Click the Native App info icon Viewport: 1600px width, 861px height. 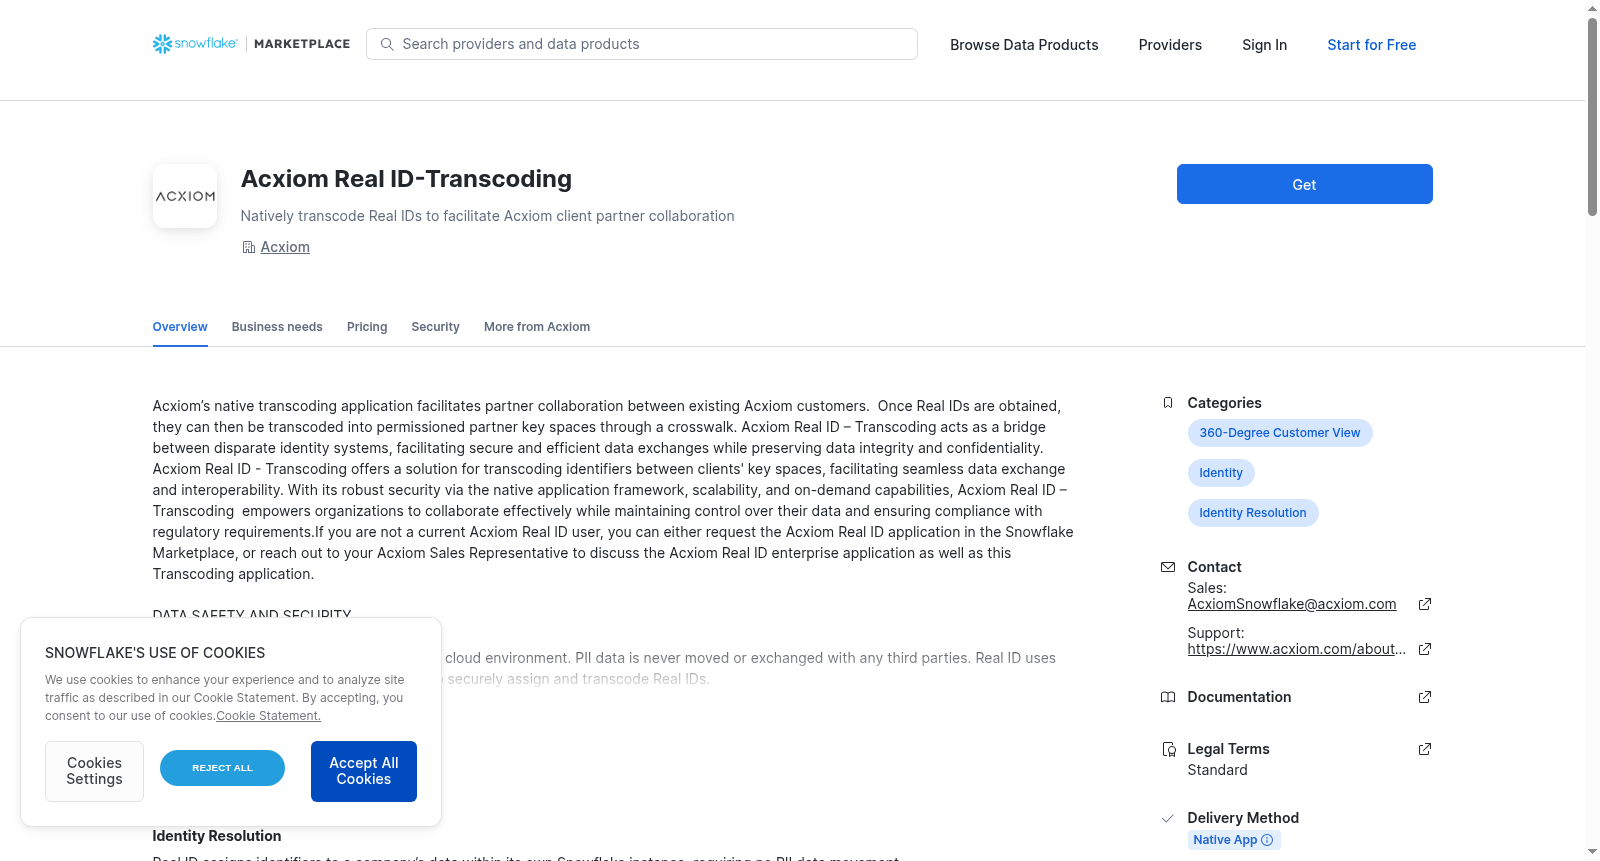(1267, 840)
